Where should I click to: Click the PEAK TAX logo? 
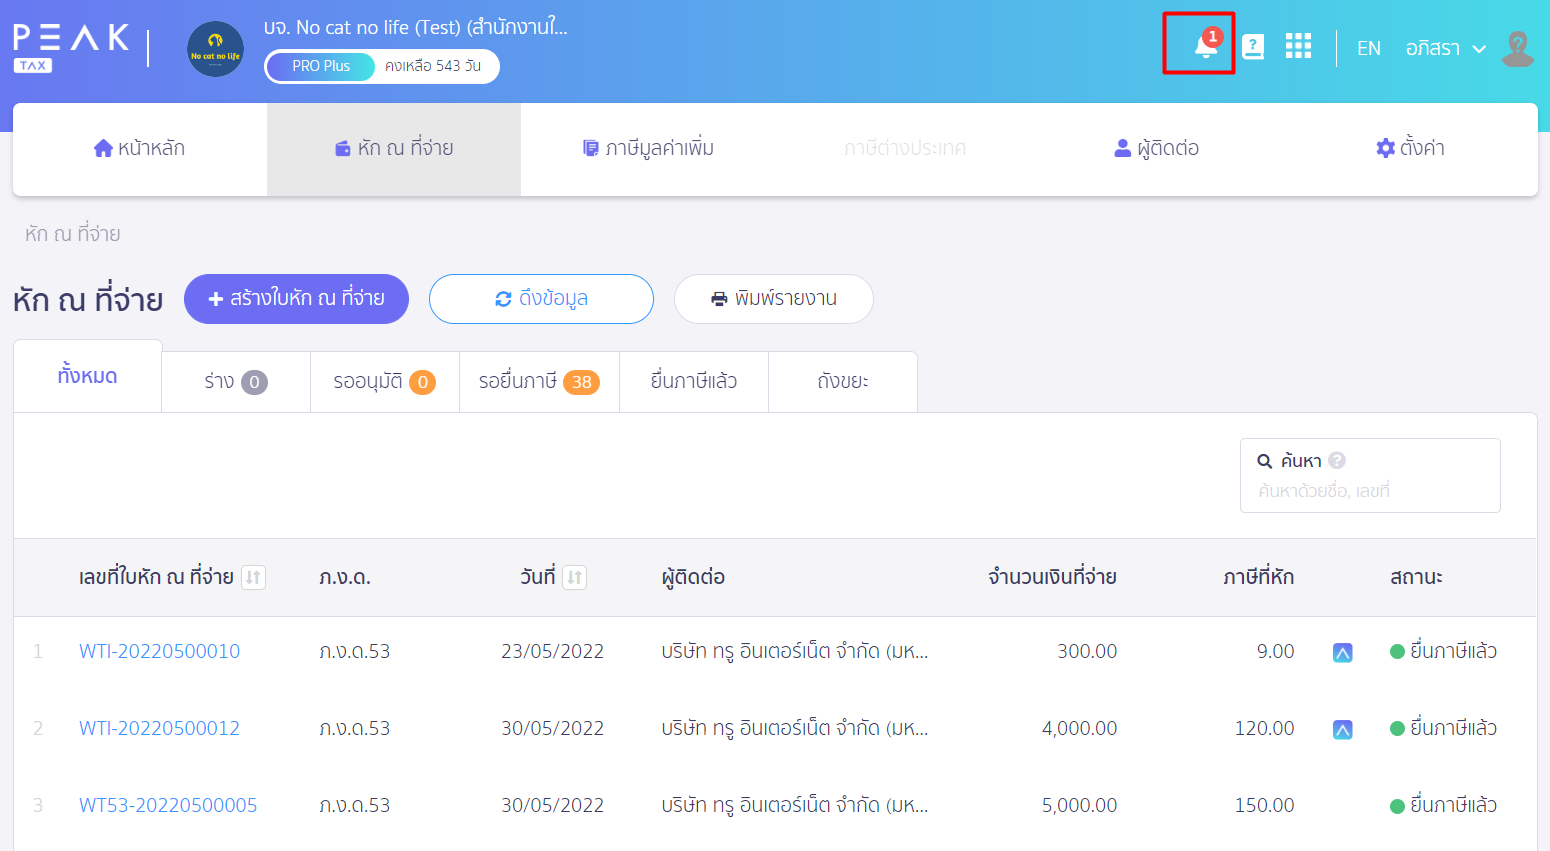tap(71, 47)
